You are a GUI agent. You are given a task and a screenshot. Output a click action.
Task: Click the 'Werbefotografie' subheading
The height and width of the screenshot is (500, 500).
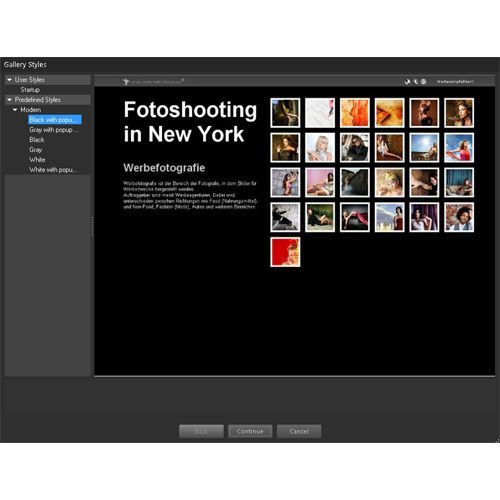tap(164, 168)
